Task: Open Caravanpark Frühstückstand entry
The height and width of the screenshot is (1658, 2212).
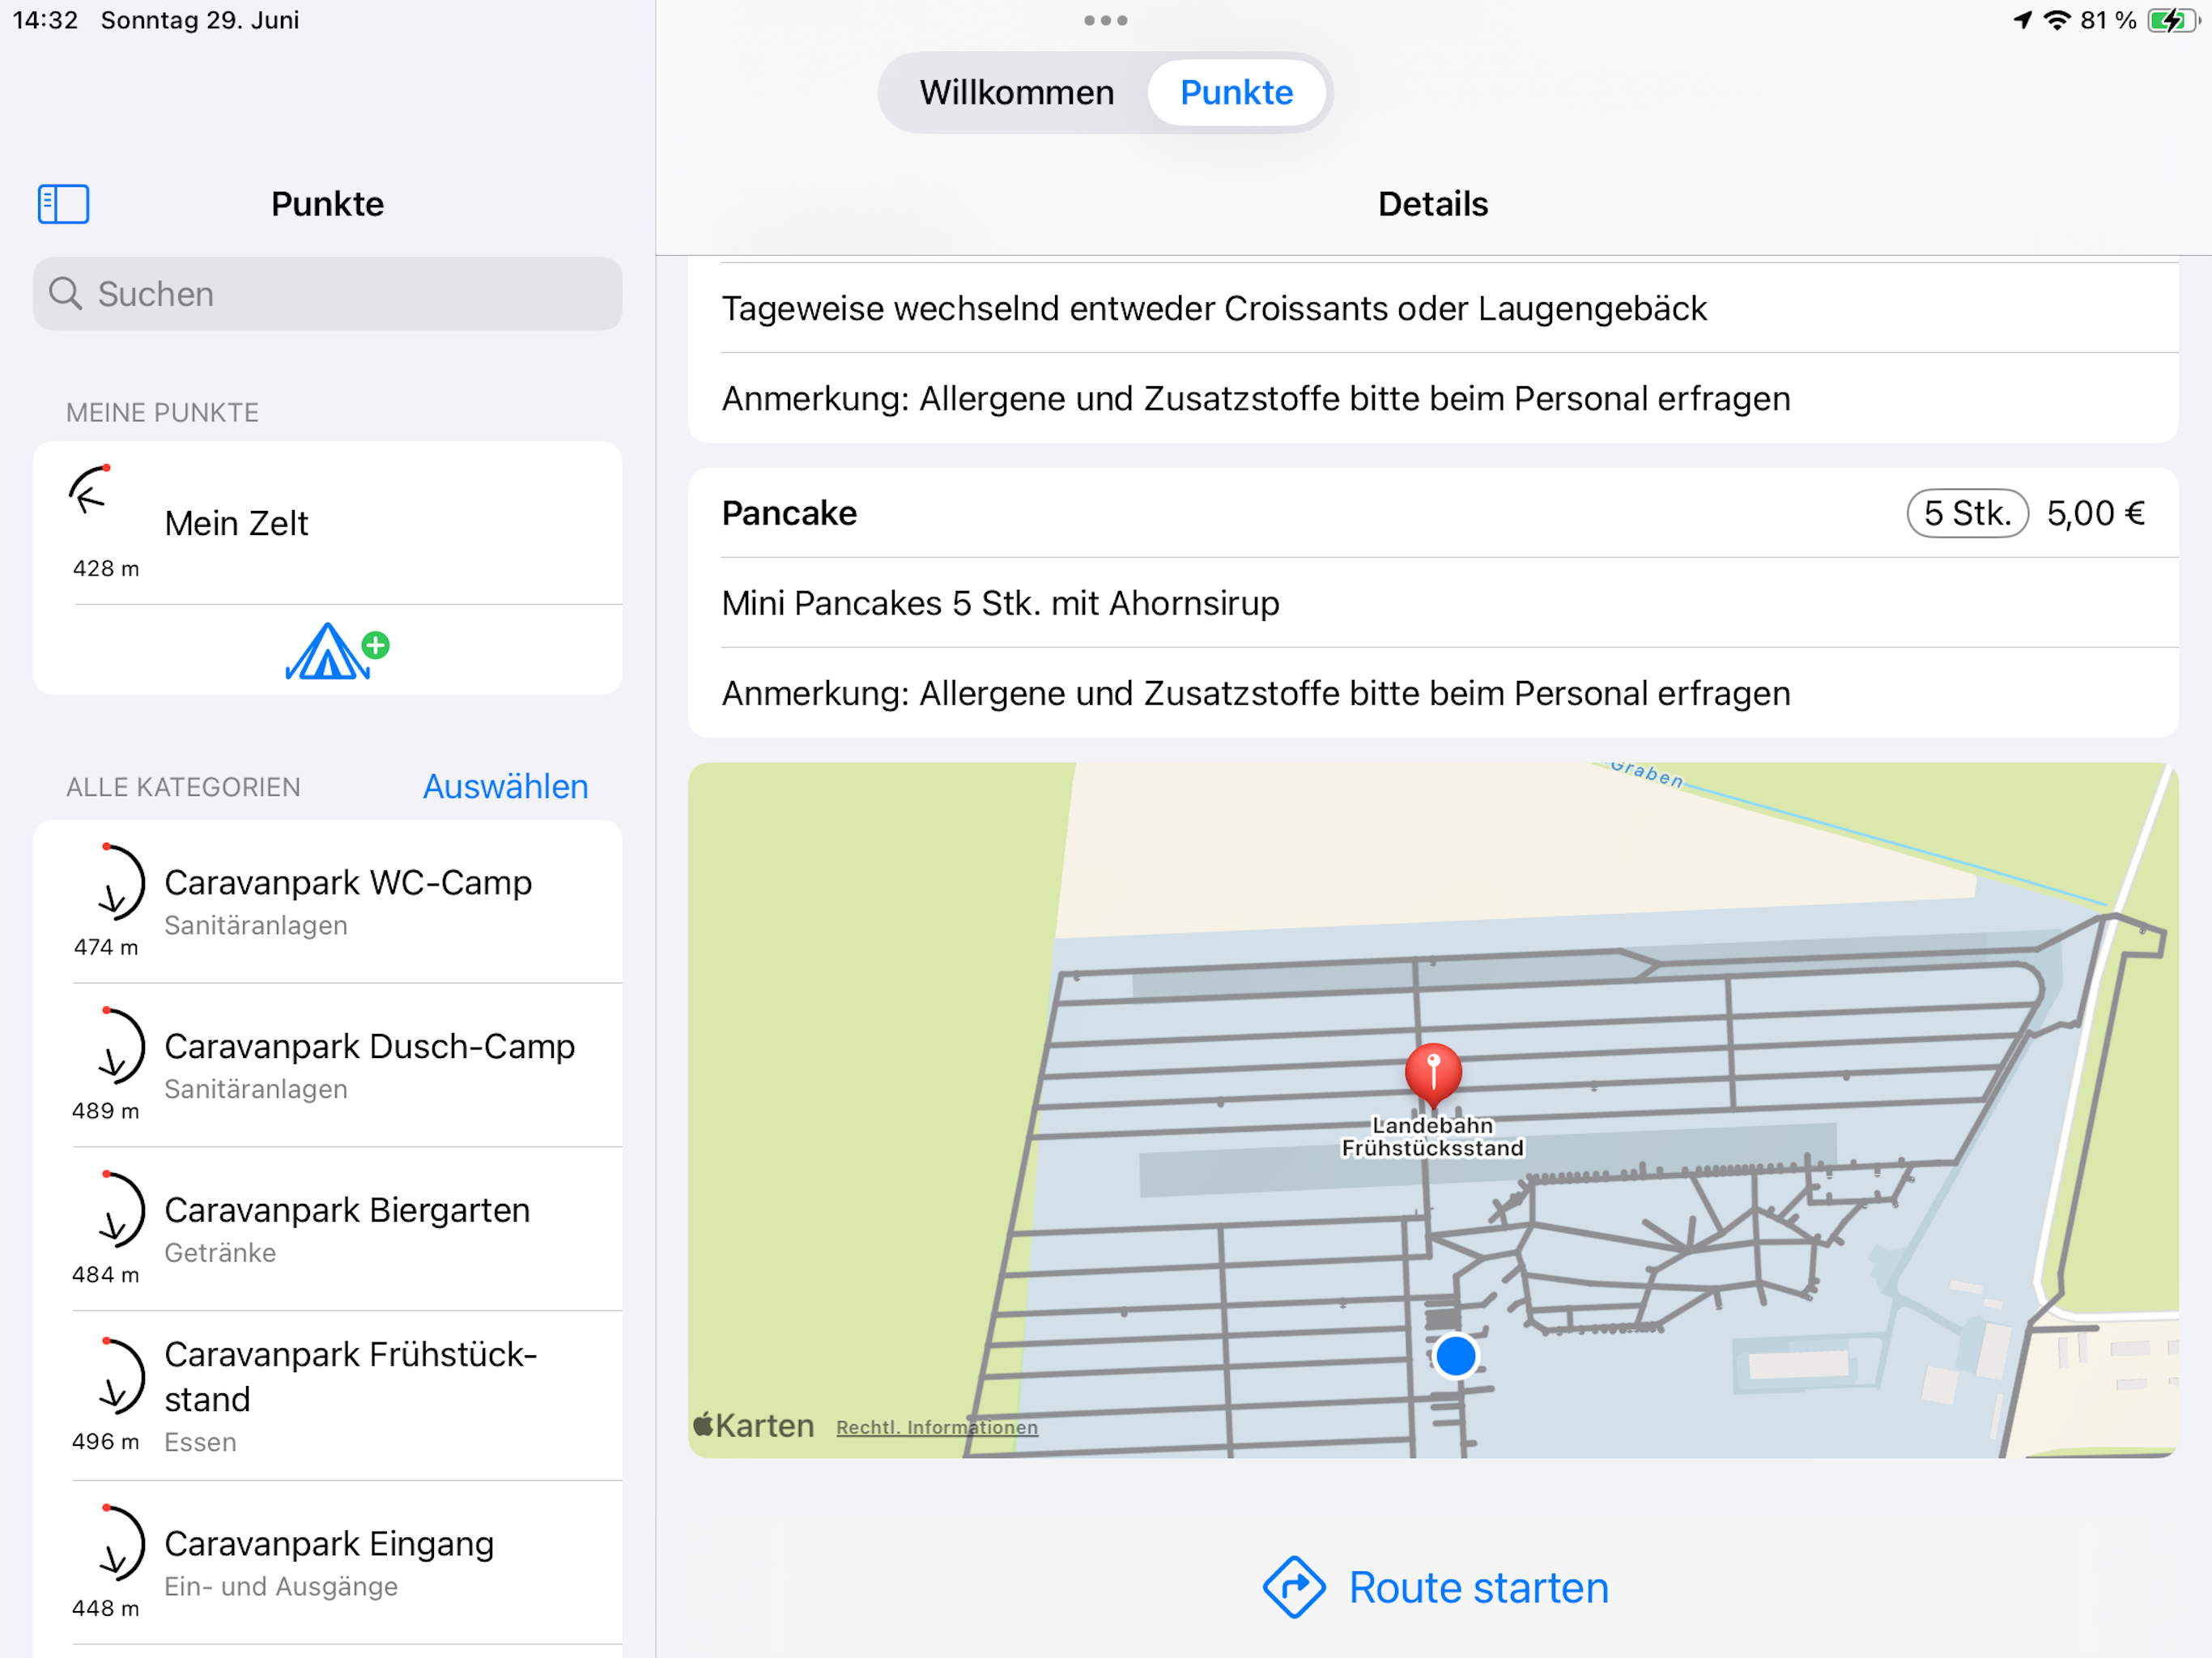Action: coord(328,1396)
